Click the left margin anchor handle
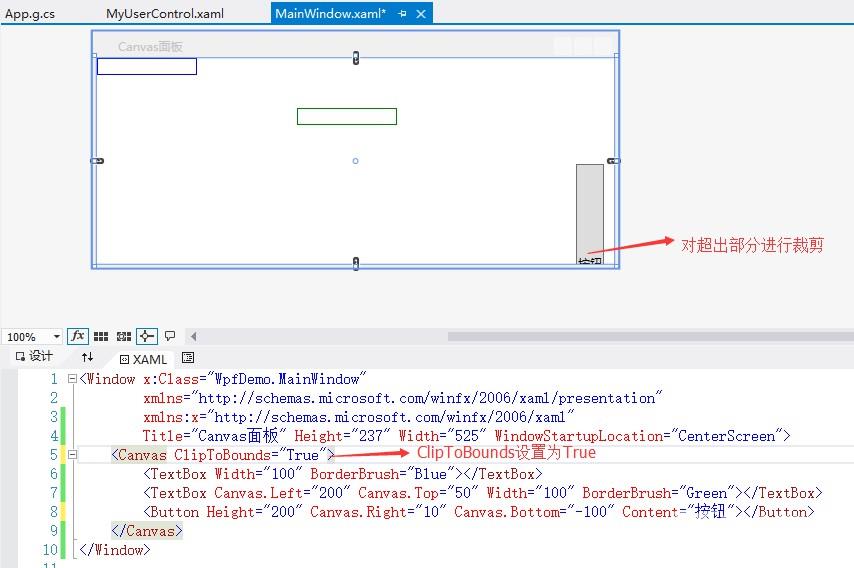The image size is (854, 568). [97, 161]
